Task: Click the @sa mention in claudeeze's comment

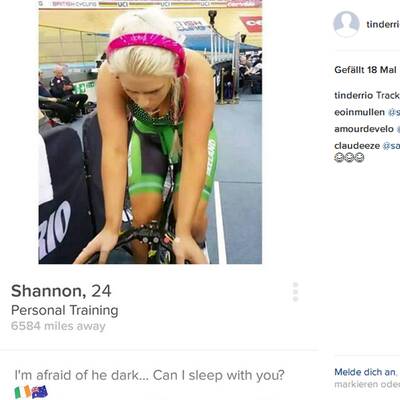Action: coord(391,146)
